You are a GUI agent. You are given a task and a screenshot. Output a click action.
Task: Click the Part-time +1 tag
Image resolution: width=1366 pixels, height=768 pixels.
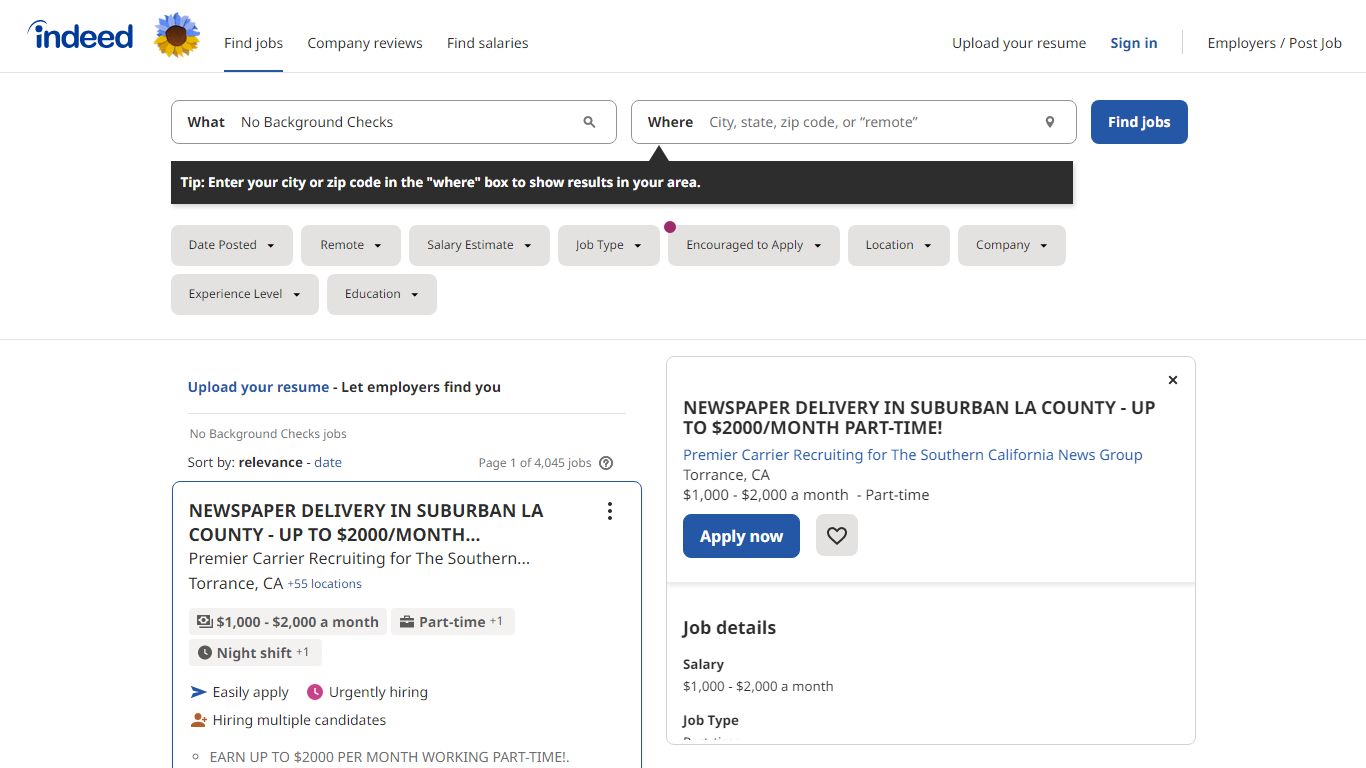pos(453,622)
